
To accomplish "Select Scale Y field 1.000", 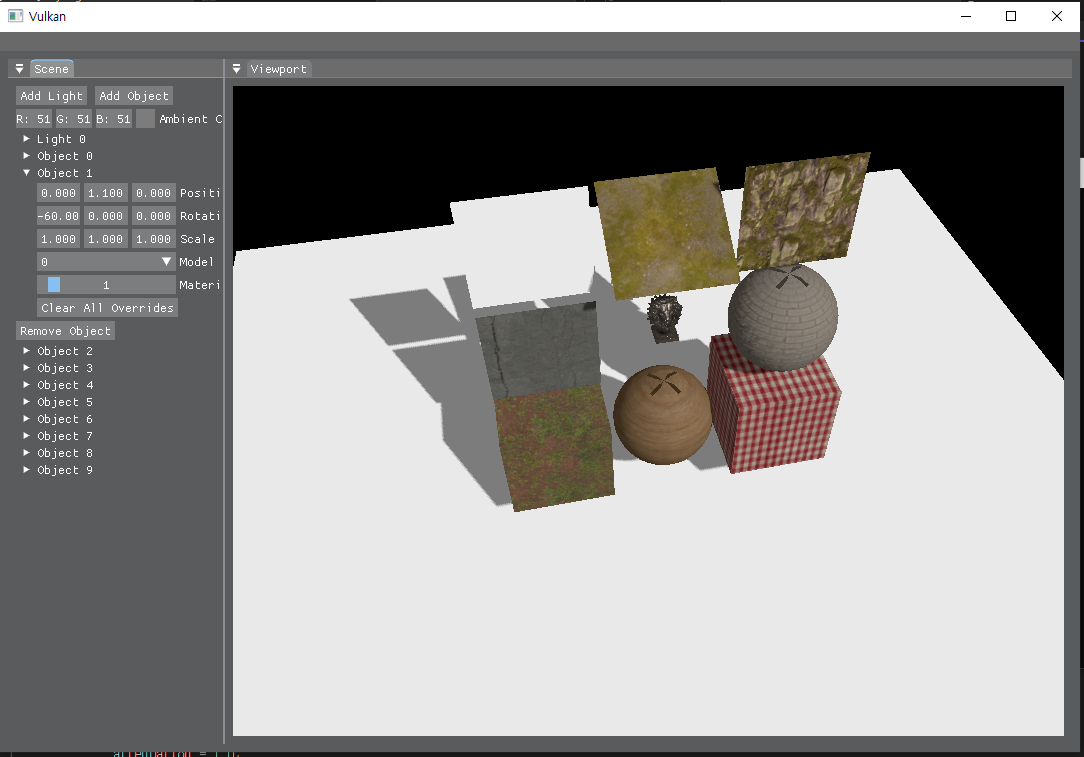I will tap(106, 239).
